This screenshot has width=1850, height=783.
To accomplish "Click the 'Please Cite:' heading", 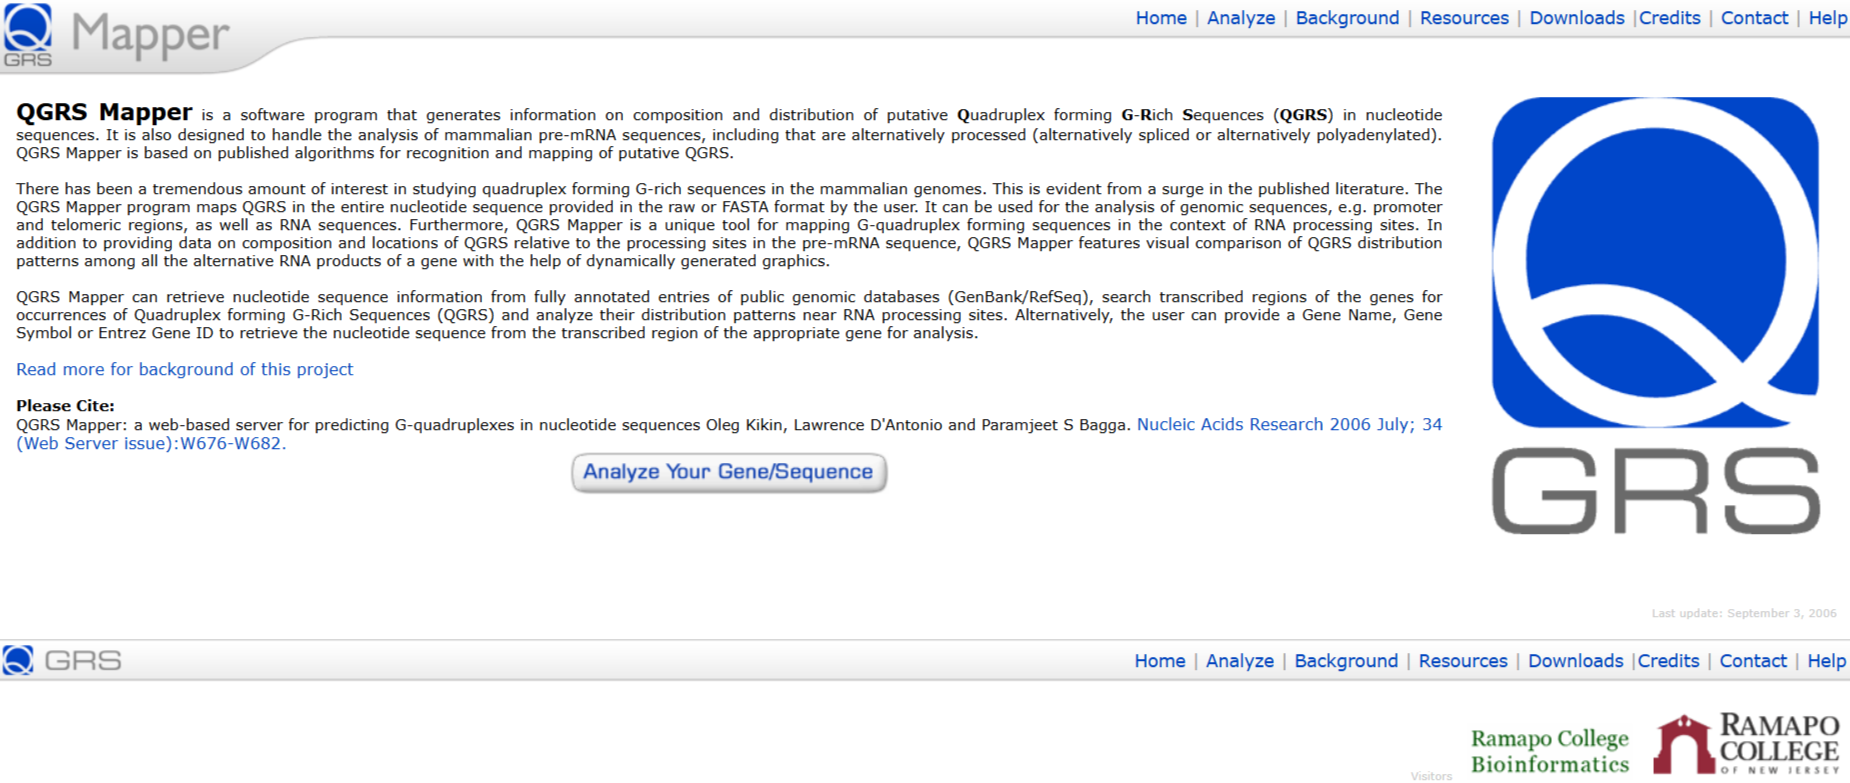I will (x=65, y=406).
